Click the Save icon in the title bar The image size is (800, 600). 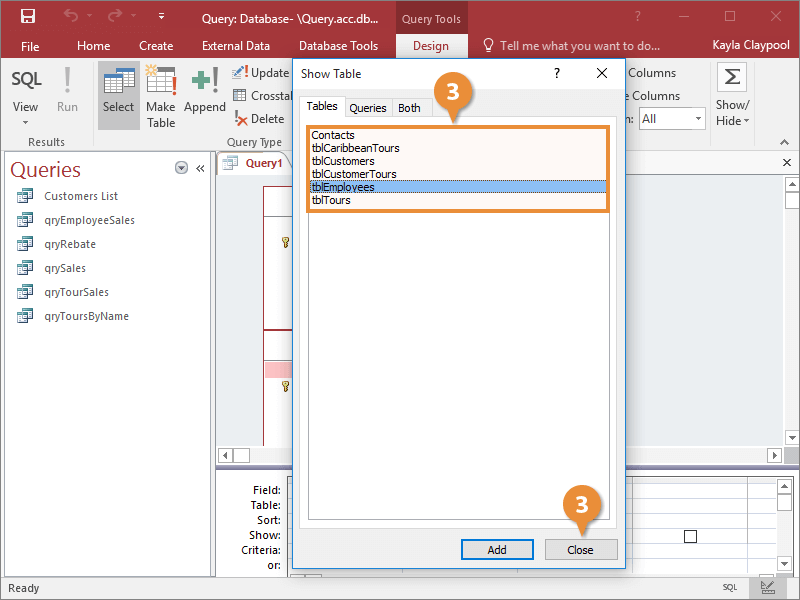pyautogui.click(x=28, y=16)
